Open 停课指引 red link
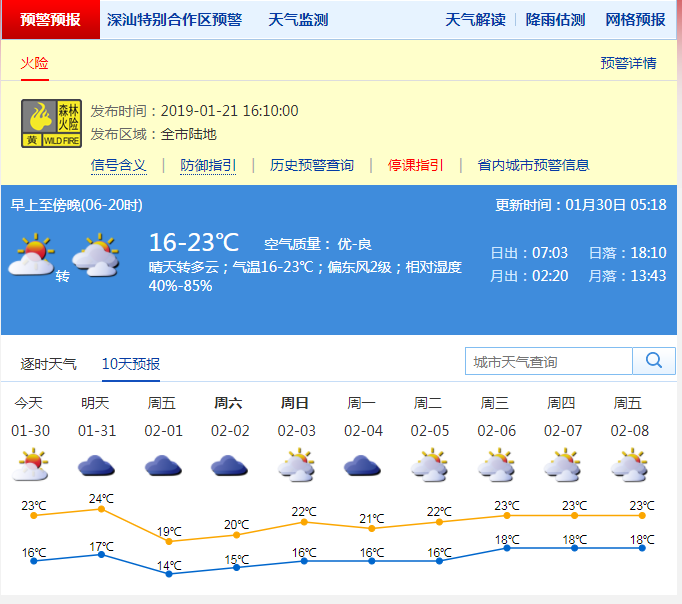Viewport: 682px width, 604px height. 416,165
